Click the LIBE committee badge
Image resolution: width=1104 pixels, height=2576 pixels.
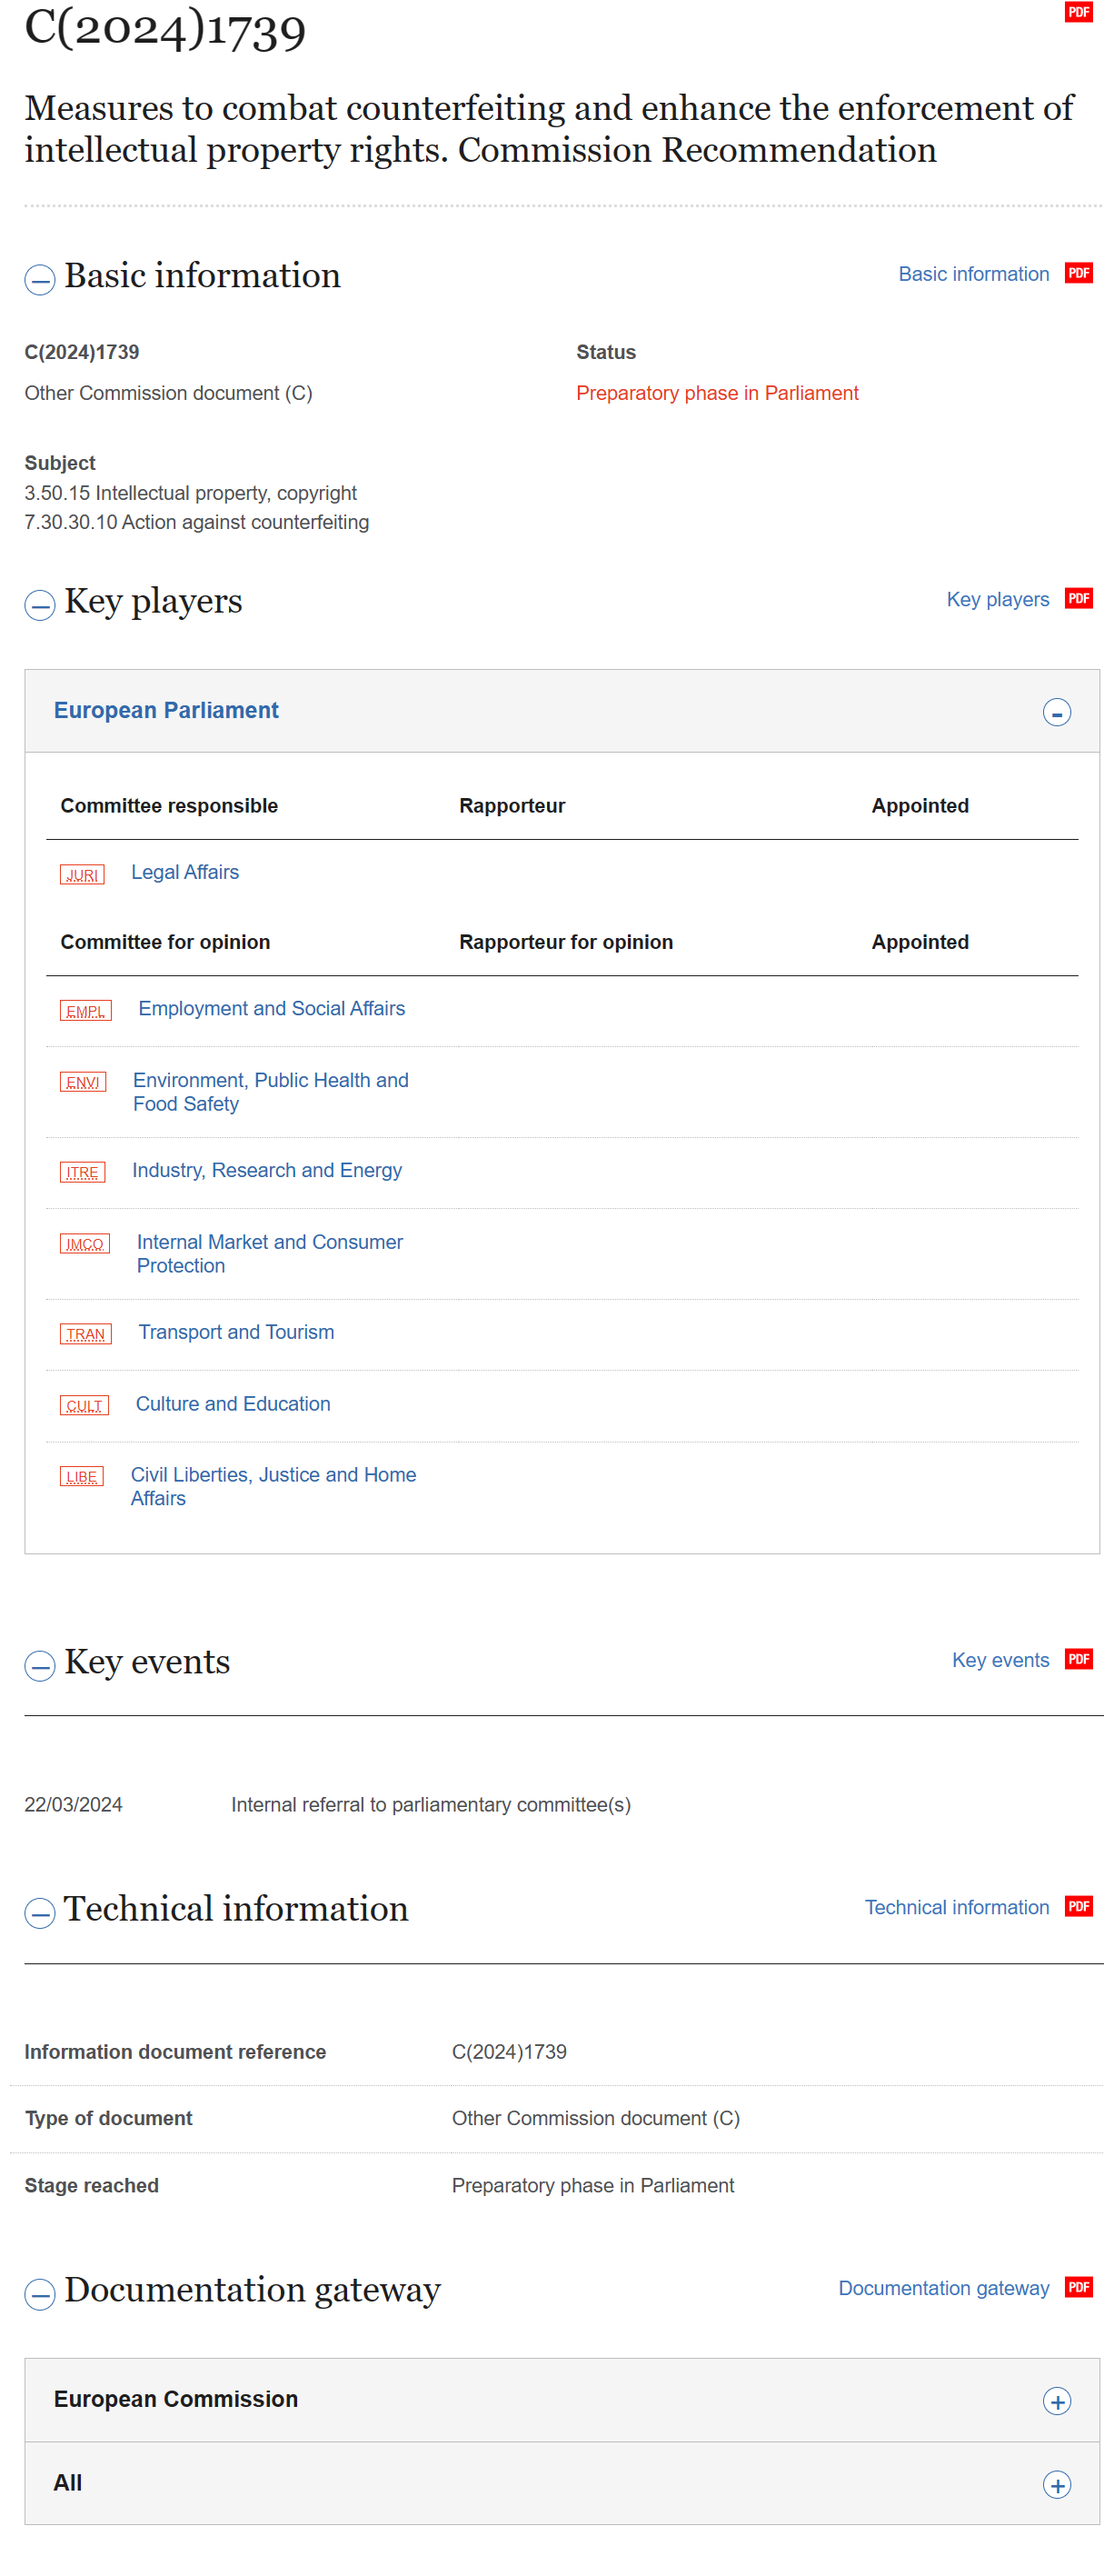82,1477
